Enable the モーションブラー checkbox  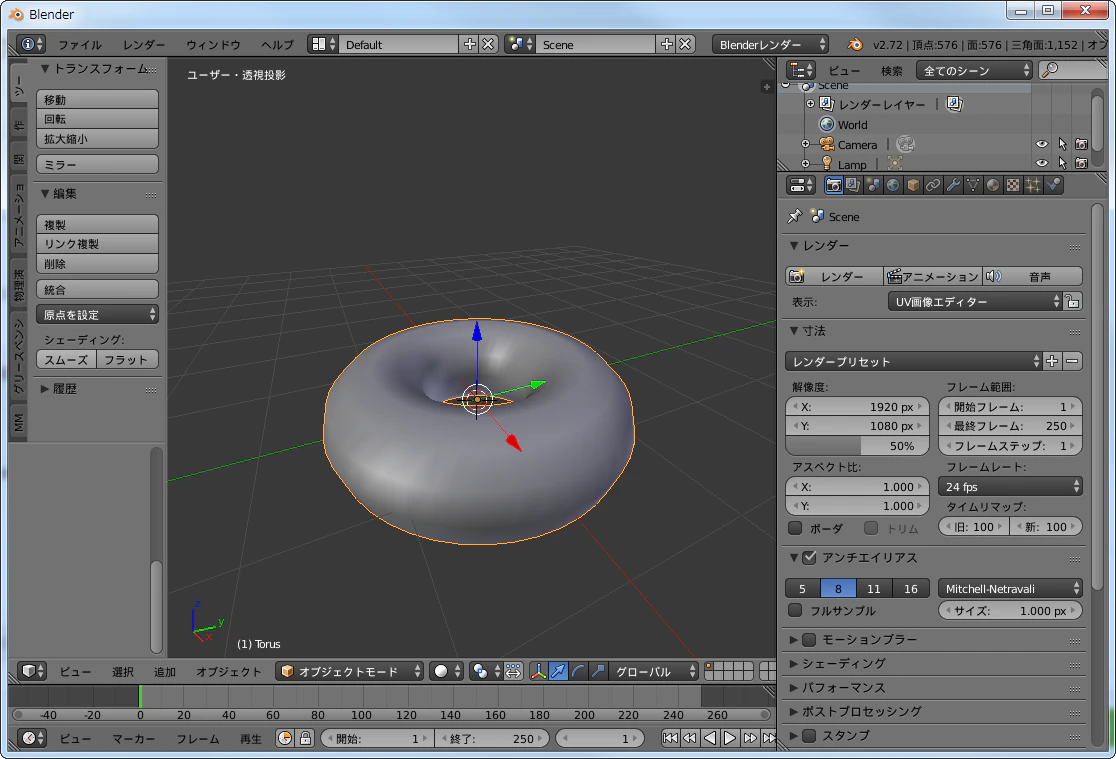click(809, 639)
